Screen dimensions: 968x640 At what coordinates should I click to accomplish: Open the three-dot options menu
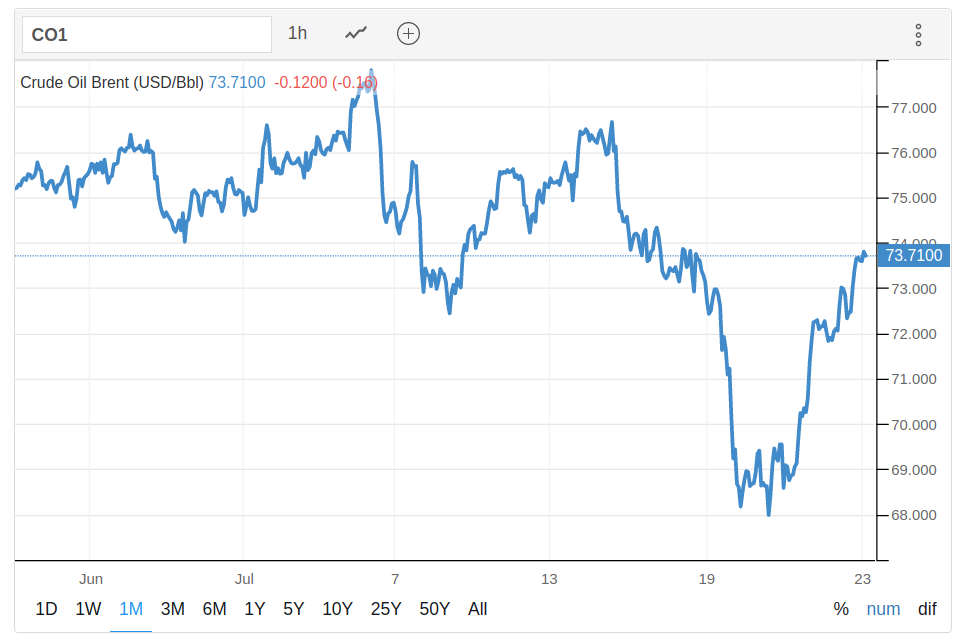[x=918, y=35]
